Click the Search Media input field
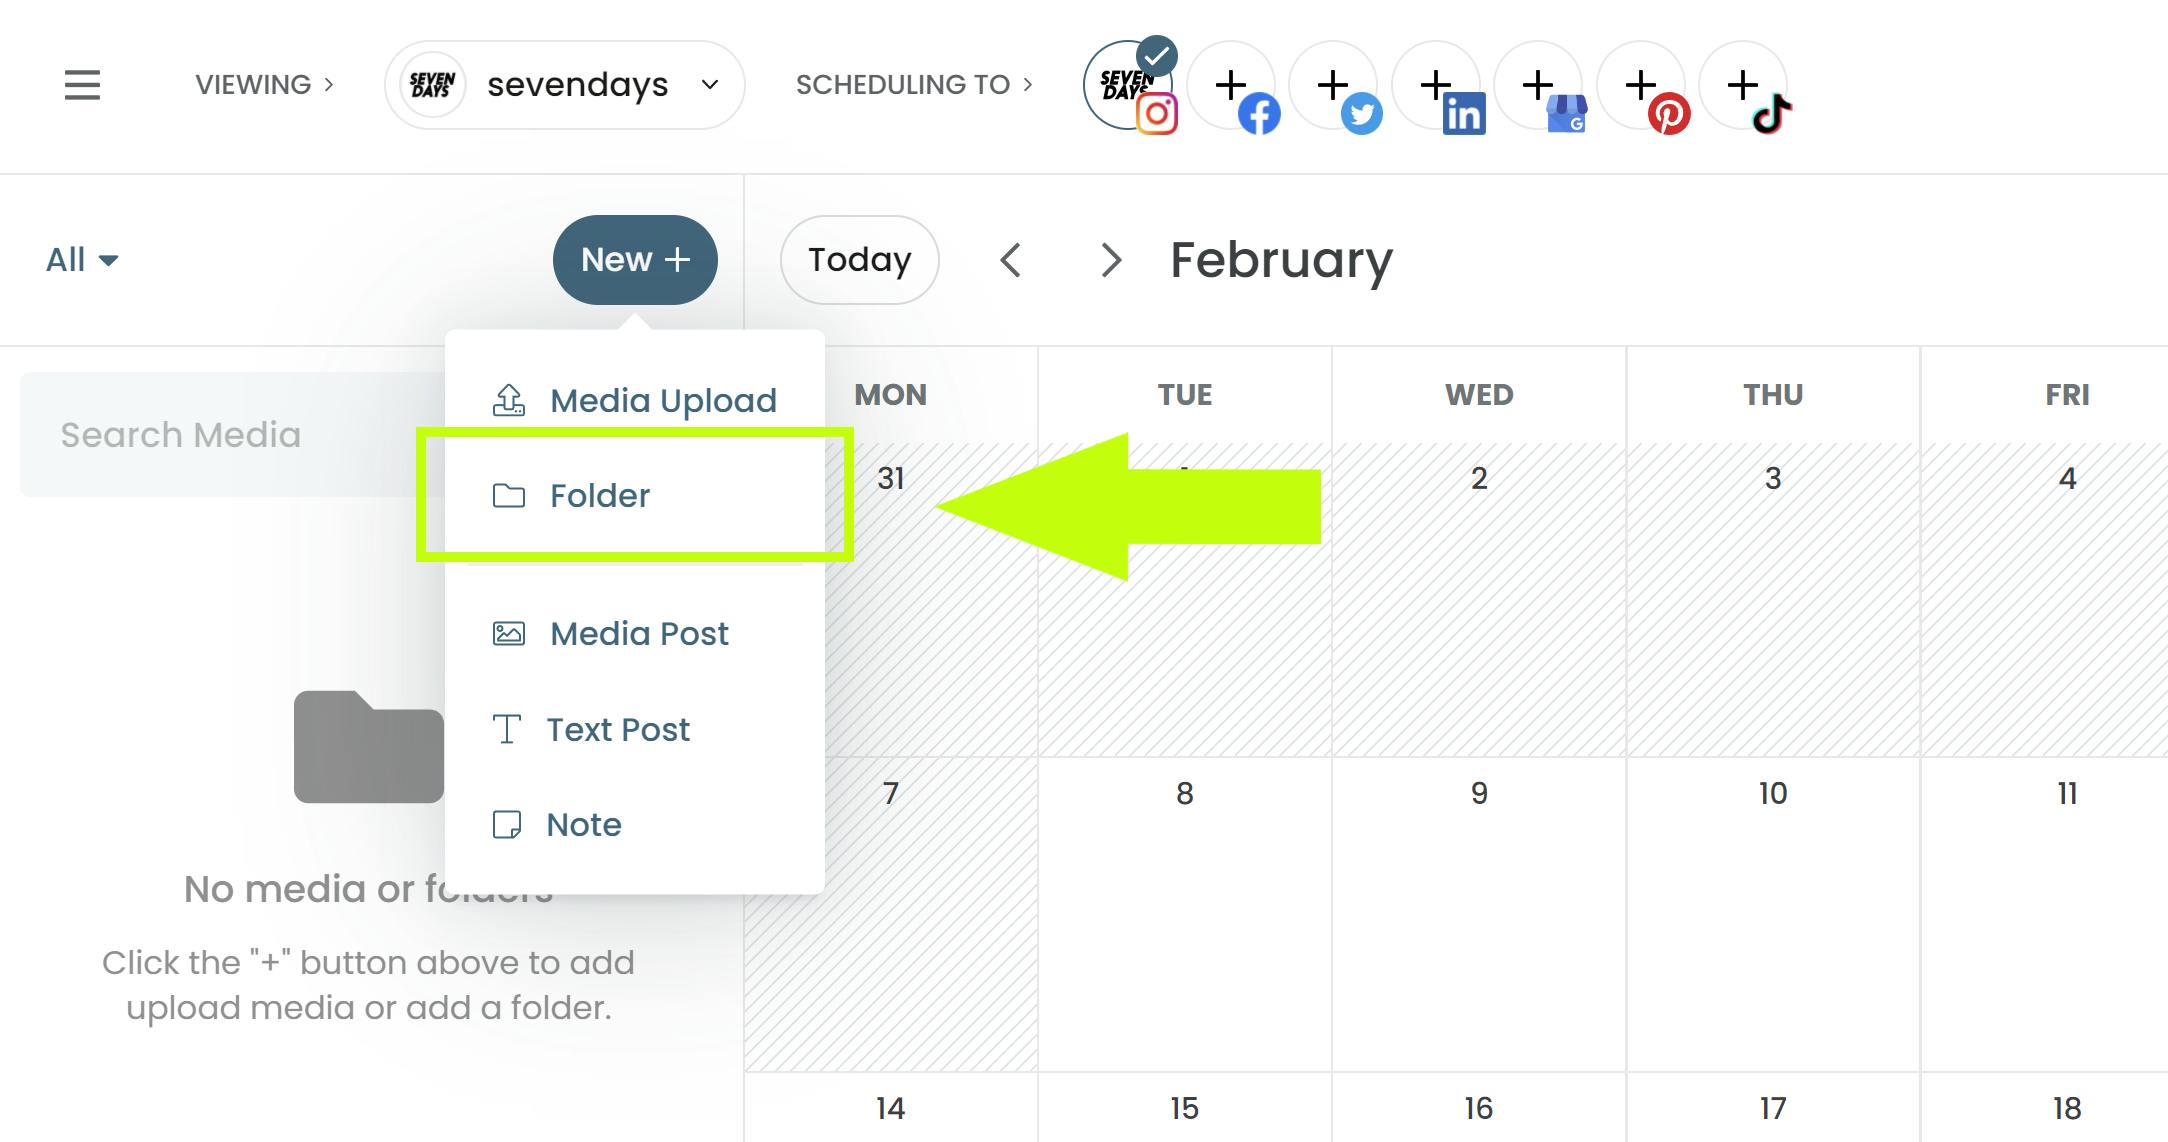This screenshot has height=1142, width=2168. pos(224,433)
